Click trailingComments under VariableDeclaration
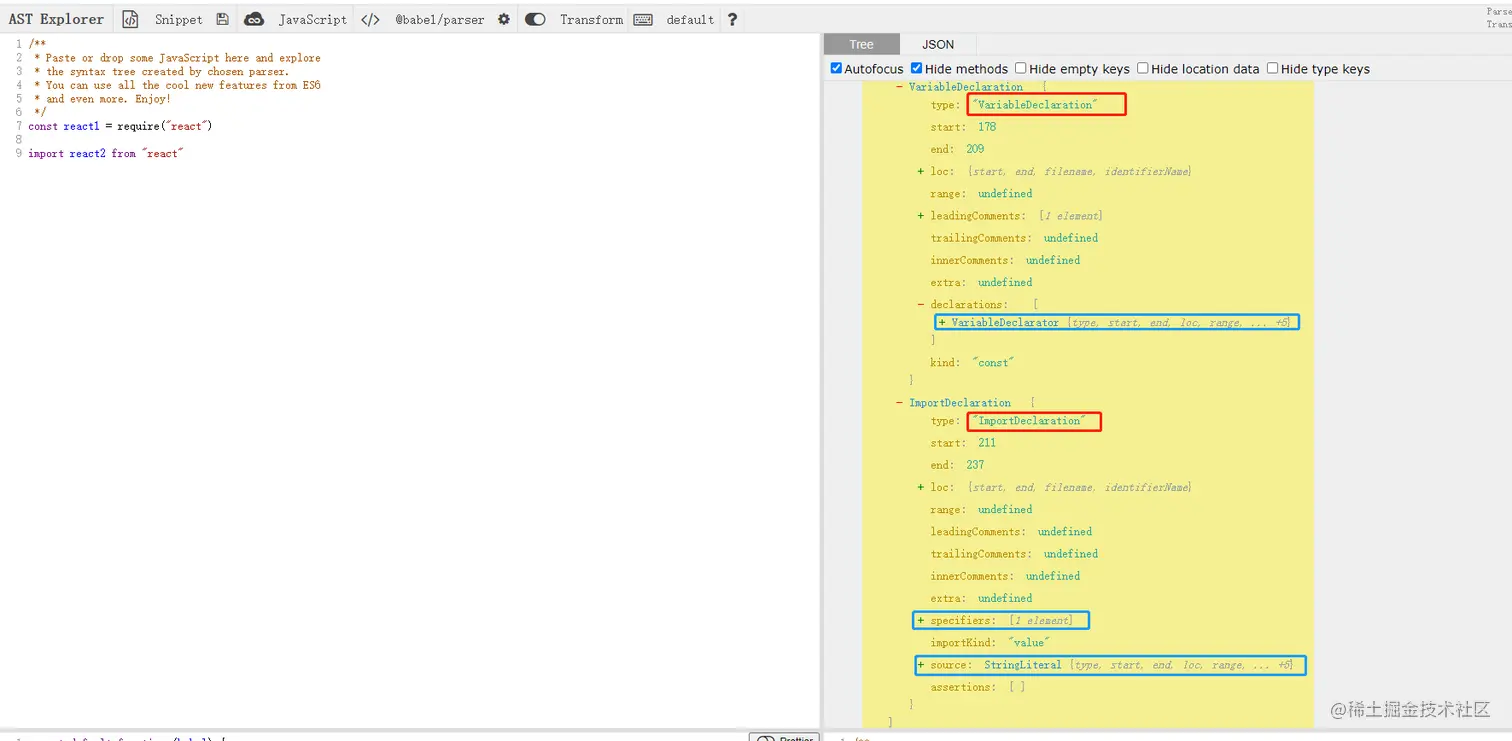This screenshot has width=1512, height=741. coord(1014,238)
